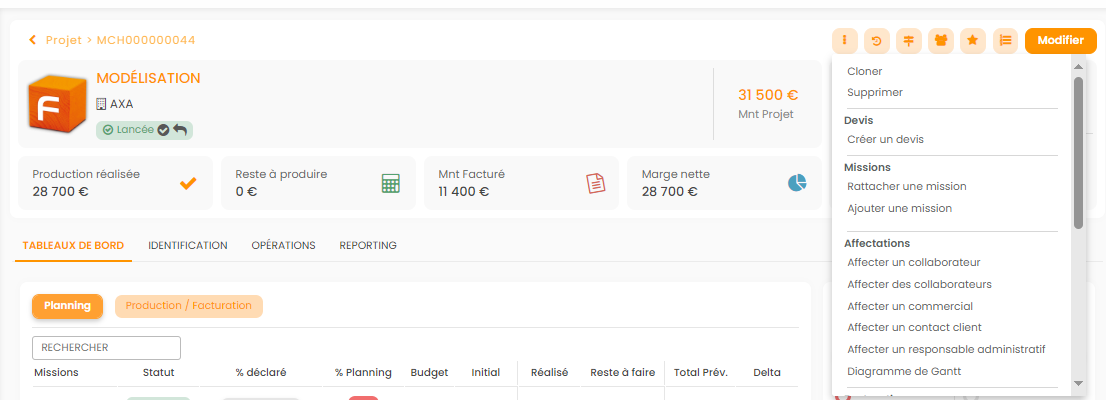The image size is (1106, 400).
Task: Switch to Production / Facturation view
Action: [x=189, y=306]
